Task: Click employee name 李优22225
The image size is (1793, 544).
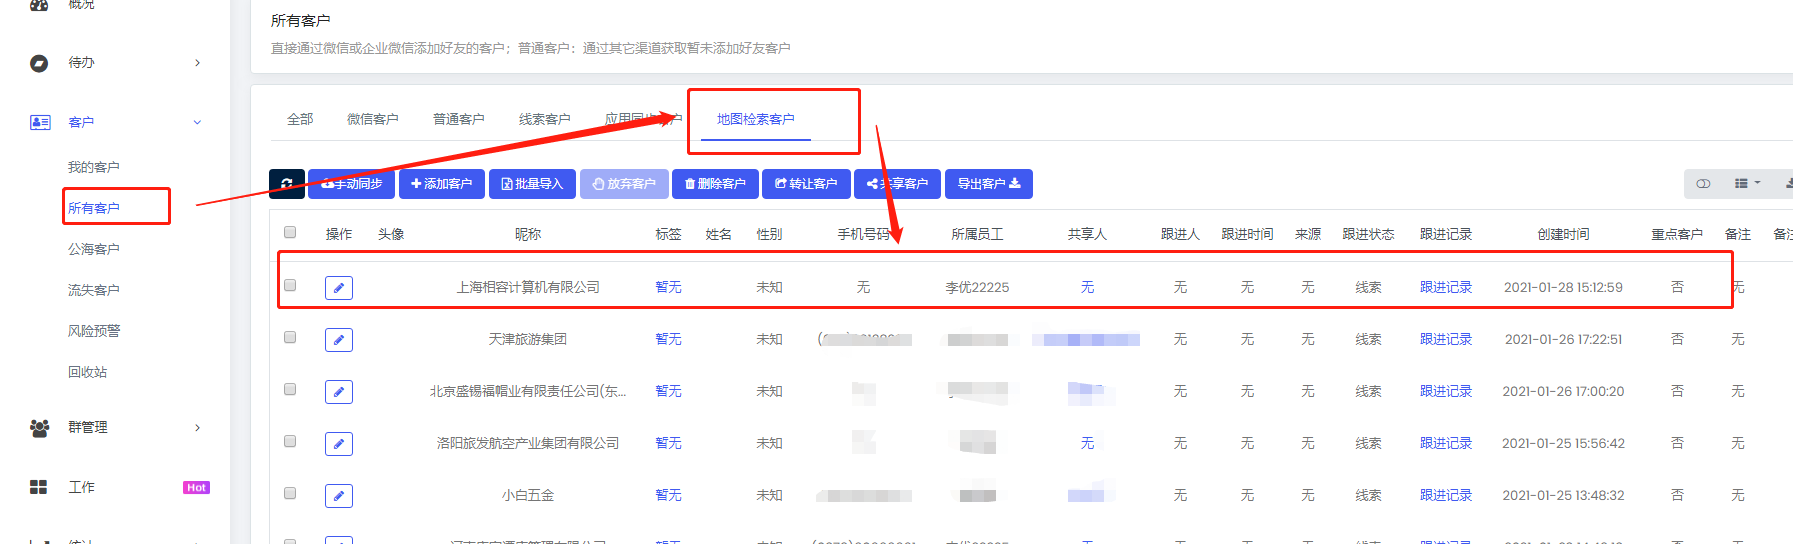Action: (977, 287)
